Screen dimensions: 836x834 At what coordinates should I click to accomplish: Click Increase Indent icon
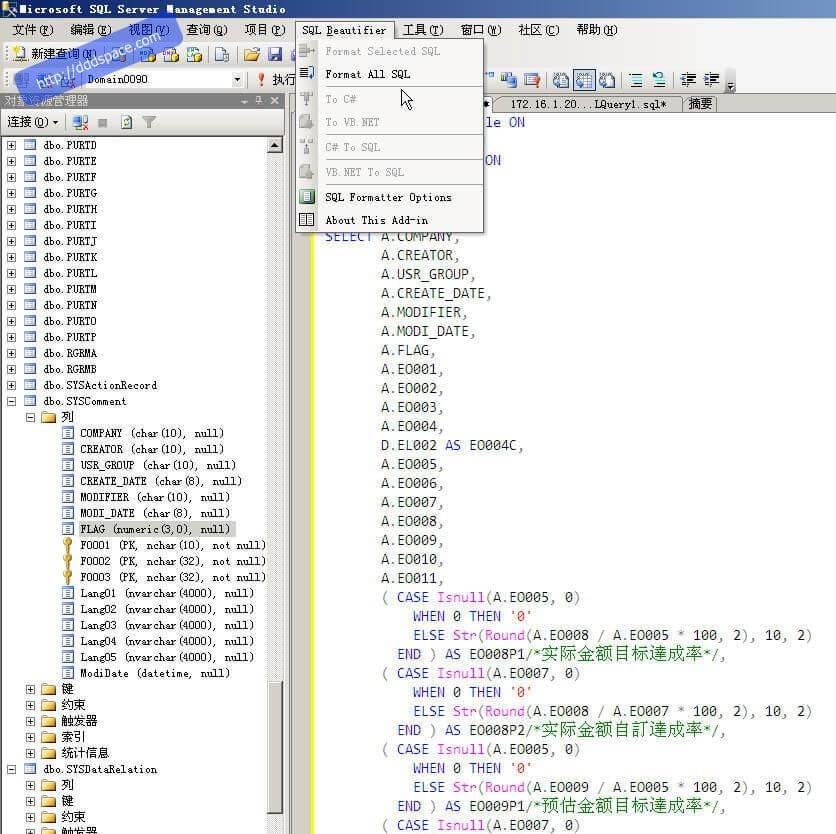[x=711, y=80]
